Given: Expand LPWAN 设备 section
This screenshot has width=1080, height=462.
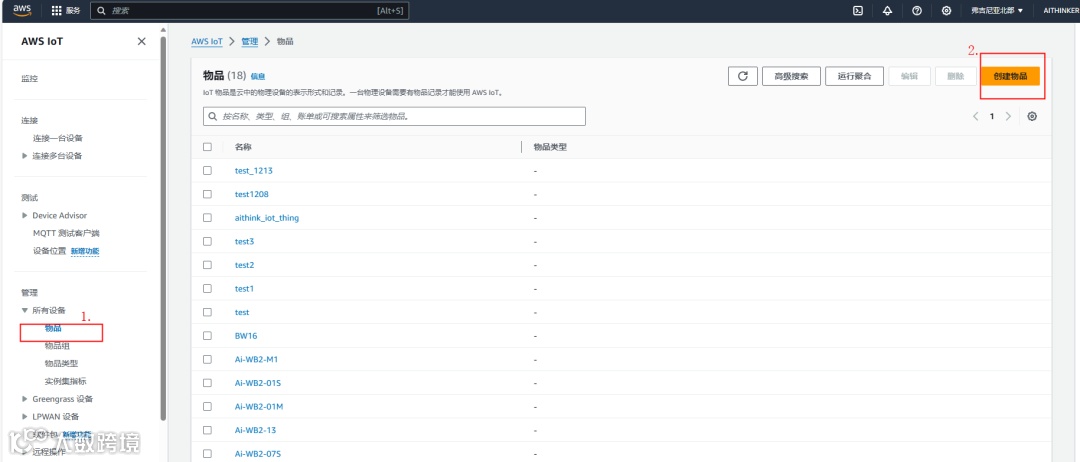Looking at the screenshot, I should [x=25, y=417].
